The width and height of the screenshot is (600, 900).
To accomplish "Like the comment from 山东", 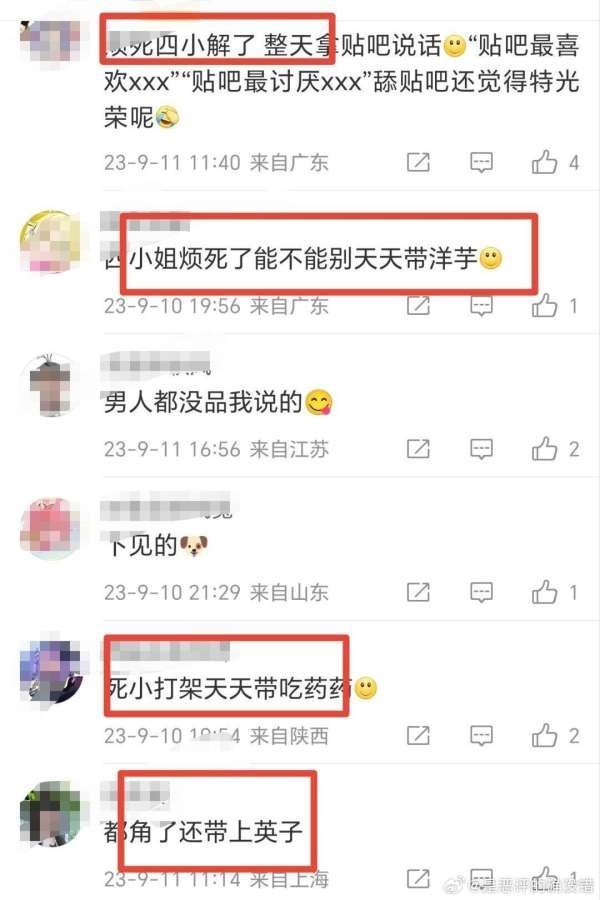I will coord(544,592).
